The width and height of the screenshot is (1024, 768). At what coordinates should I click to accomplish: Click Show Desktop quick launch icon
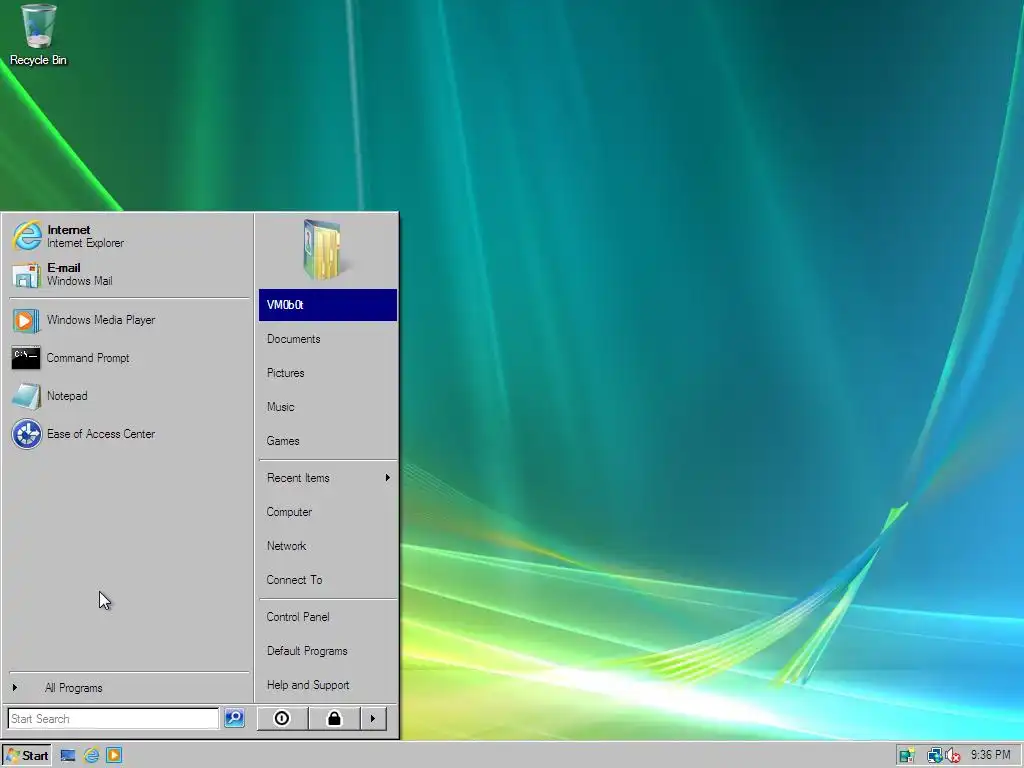[x=68, y=756]
